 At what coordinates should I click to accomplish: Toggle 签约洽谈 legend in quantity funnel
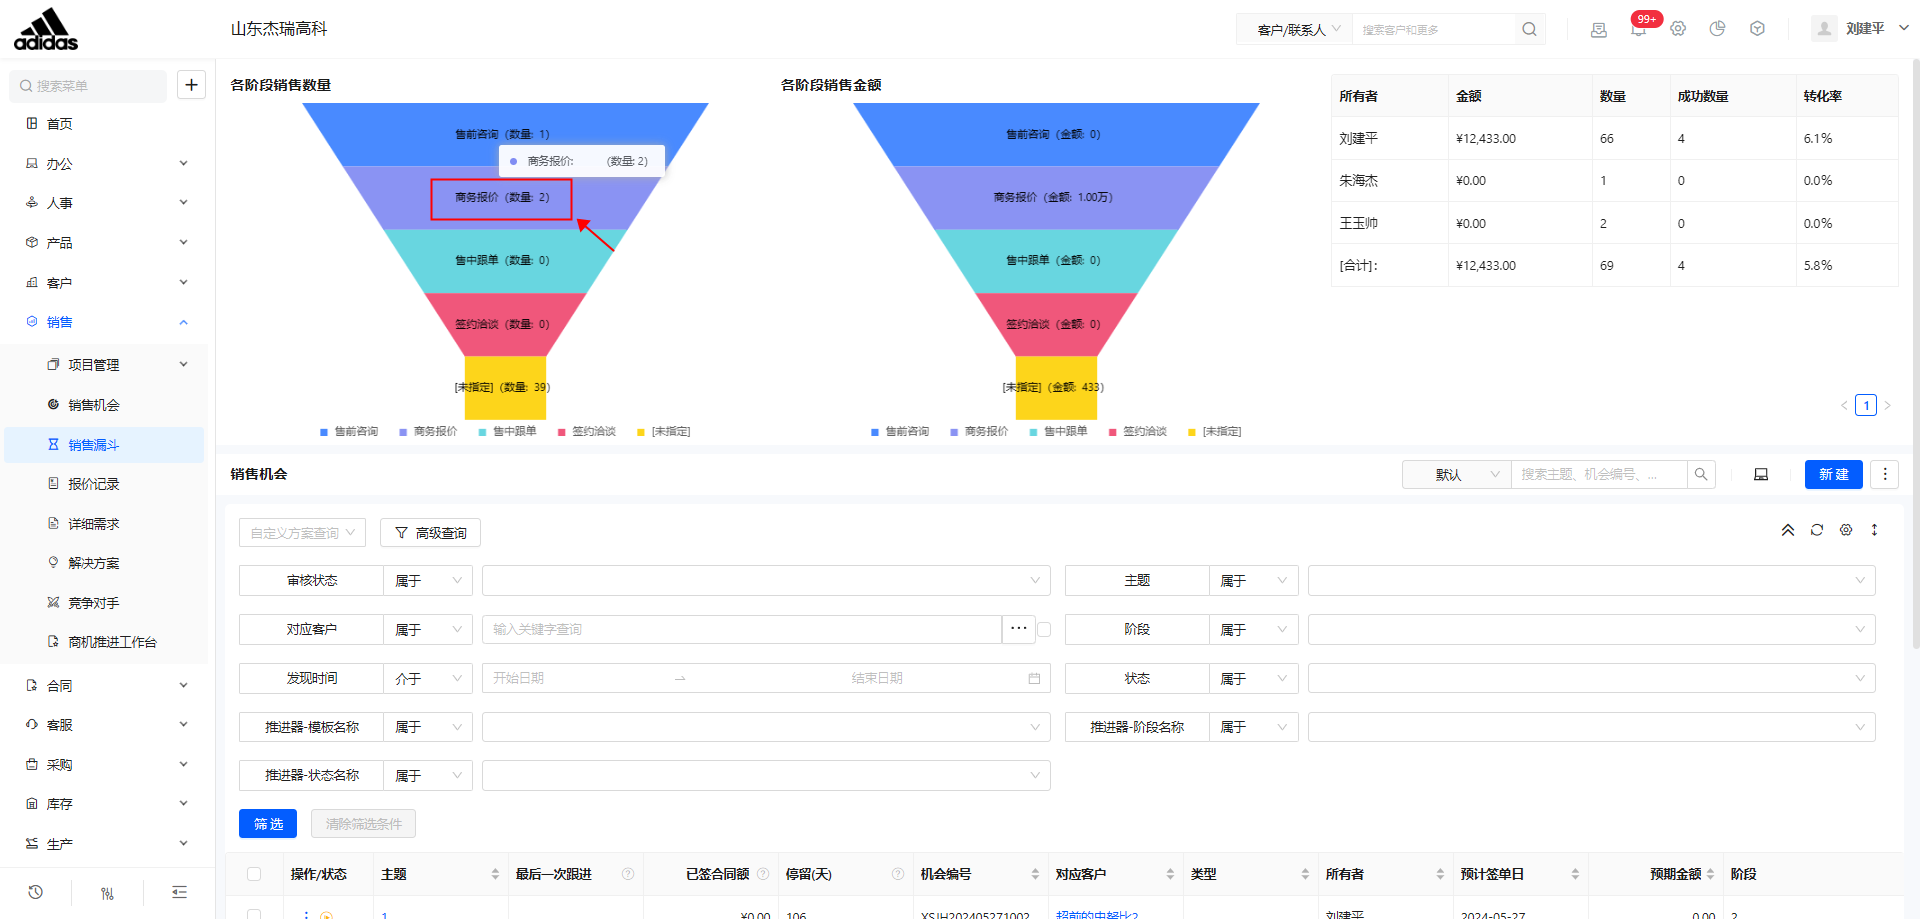(587, 432)
